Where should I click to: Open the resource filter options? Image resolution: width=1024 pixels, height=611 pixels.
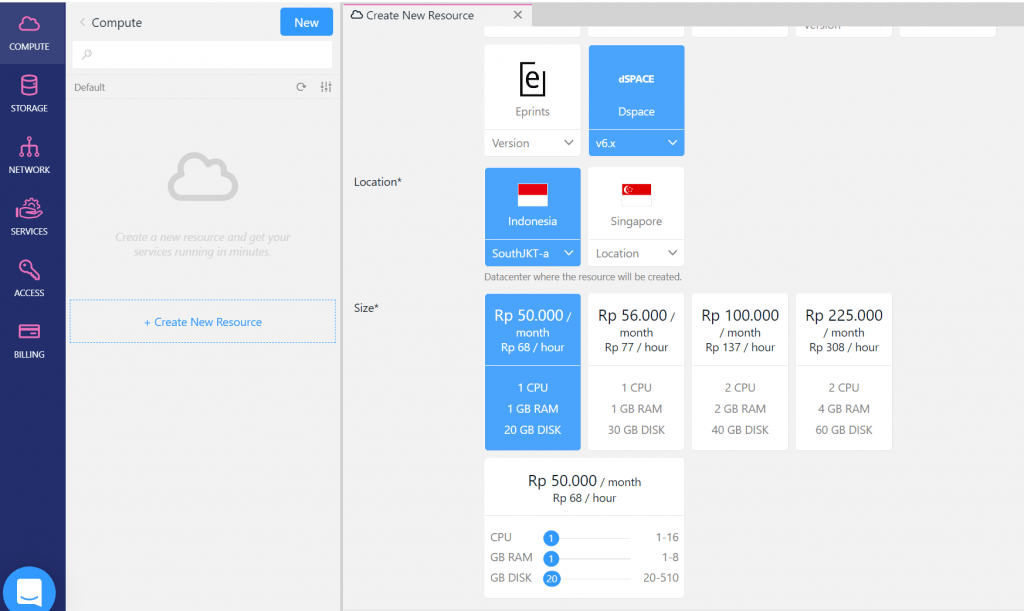pos(325,87)
